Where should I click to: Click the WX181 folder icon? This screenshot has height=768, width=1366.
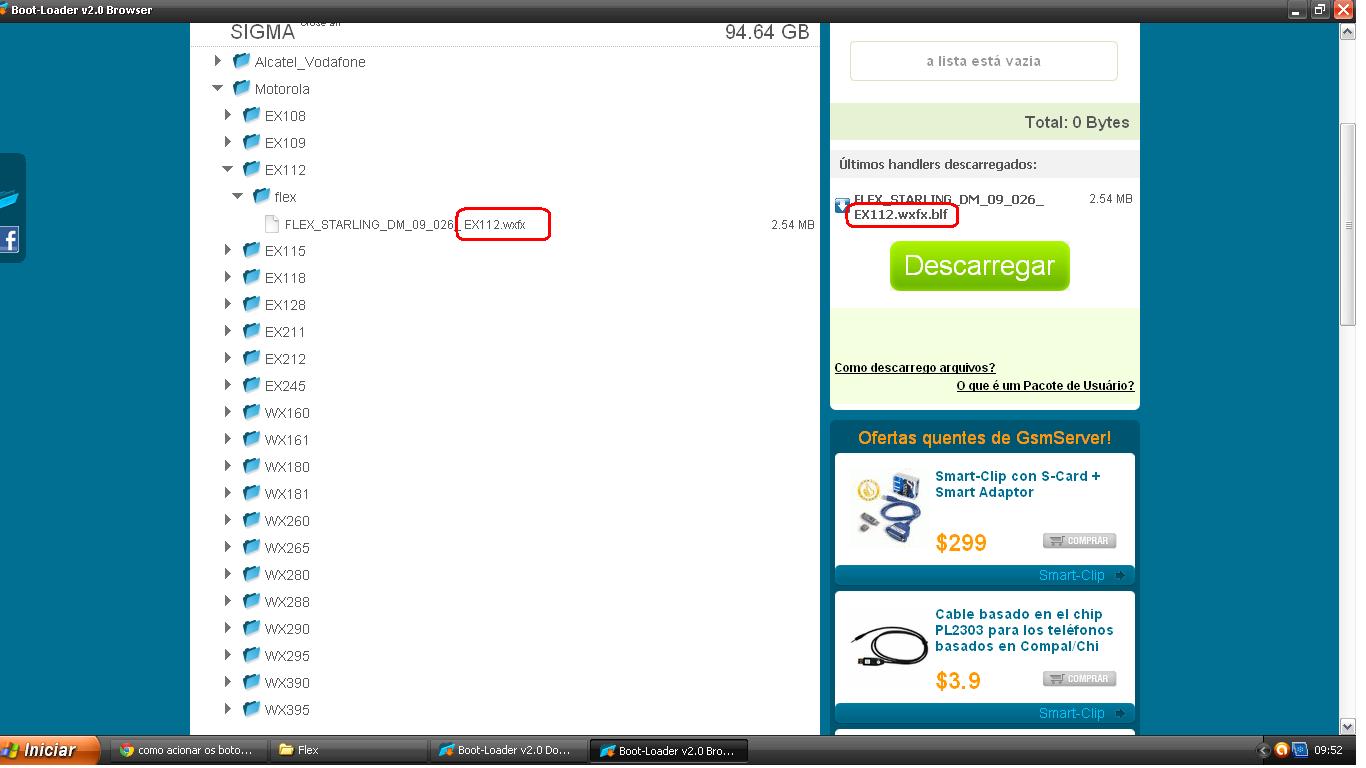[x=252, y=493]
